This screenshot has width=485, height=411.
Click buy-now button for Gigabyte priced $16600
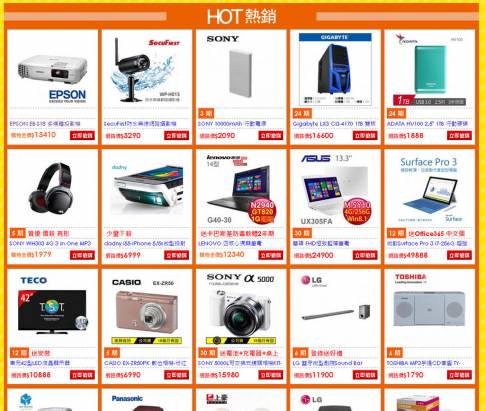pos(365,135)
